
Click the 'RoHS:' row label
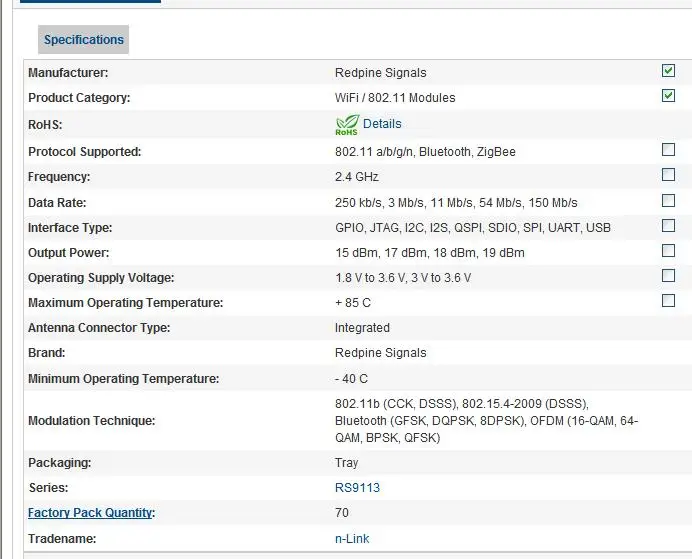[45, 125]
